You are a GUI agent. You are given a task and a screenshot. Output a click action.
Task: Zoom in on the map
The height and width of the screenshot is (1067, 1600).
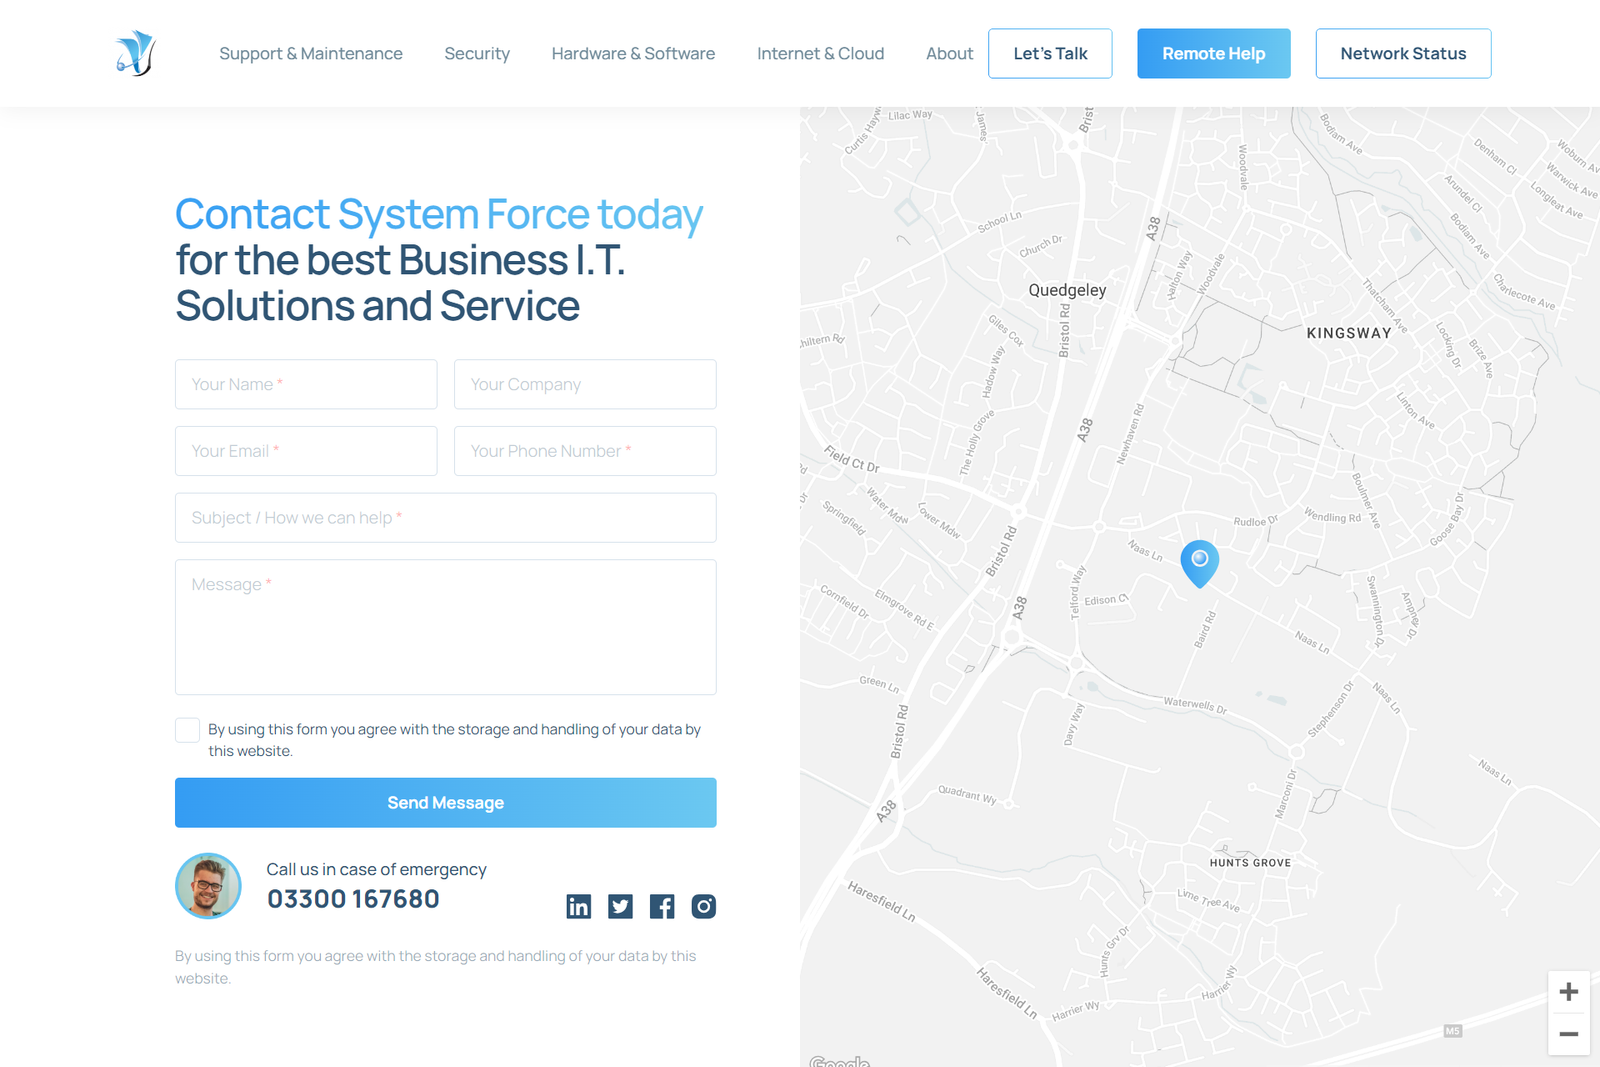coord(1569,992)
